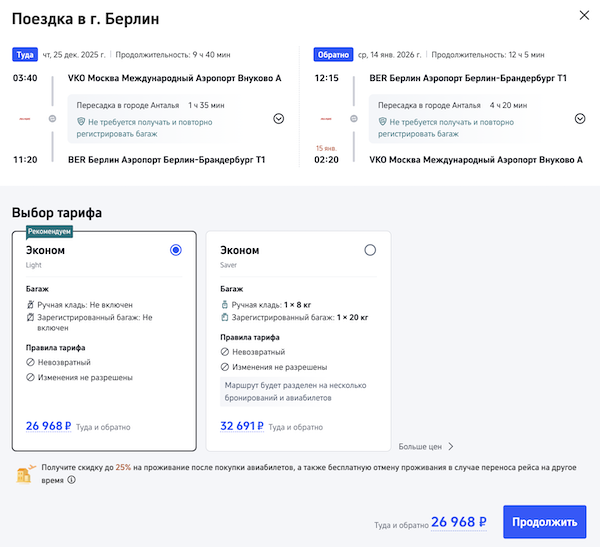The width and height of the screenshot is (600, 547).
Task: Click the return baggage shield icon
Action: (381, 121)
